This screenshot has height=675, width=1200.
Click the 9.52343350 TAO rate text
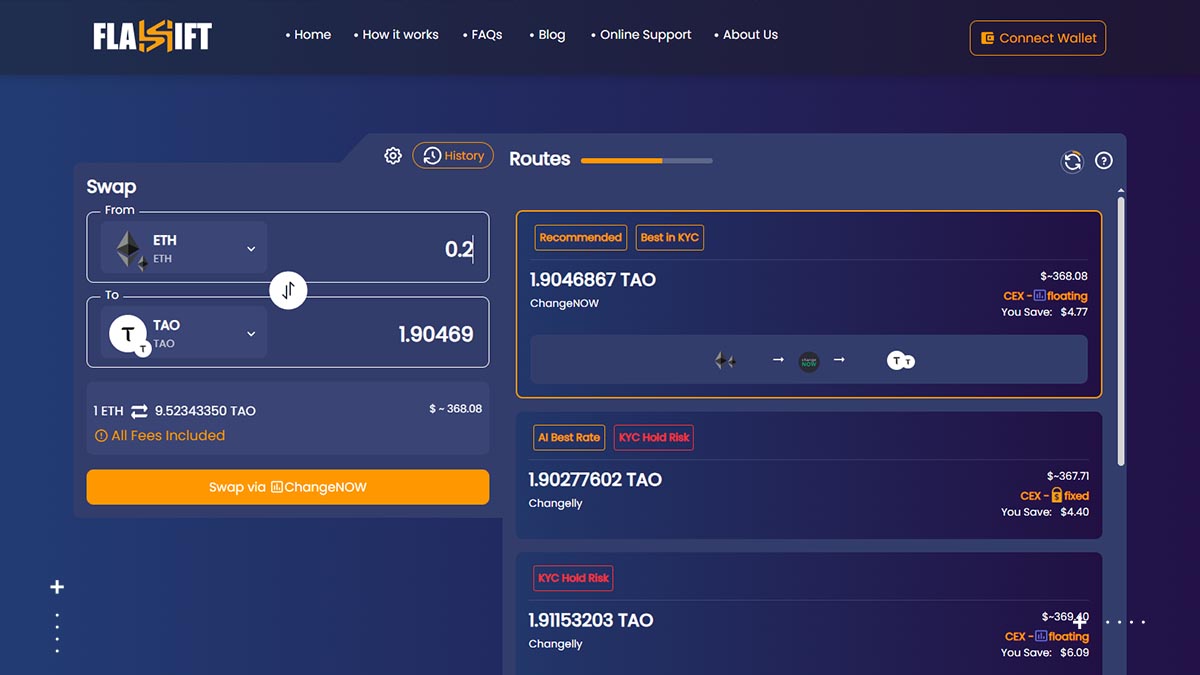(205, 411)
